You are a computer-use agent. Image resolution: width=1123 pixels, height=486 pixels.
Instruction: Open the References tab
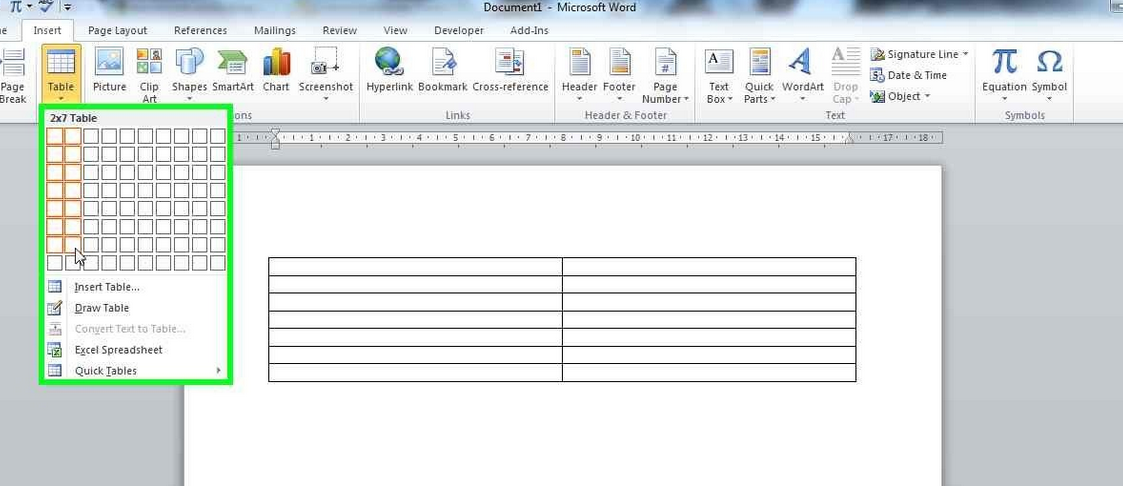point(200,30)
